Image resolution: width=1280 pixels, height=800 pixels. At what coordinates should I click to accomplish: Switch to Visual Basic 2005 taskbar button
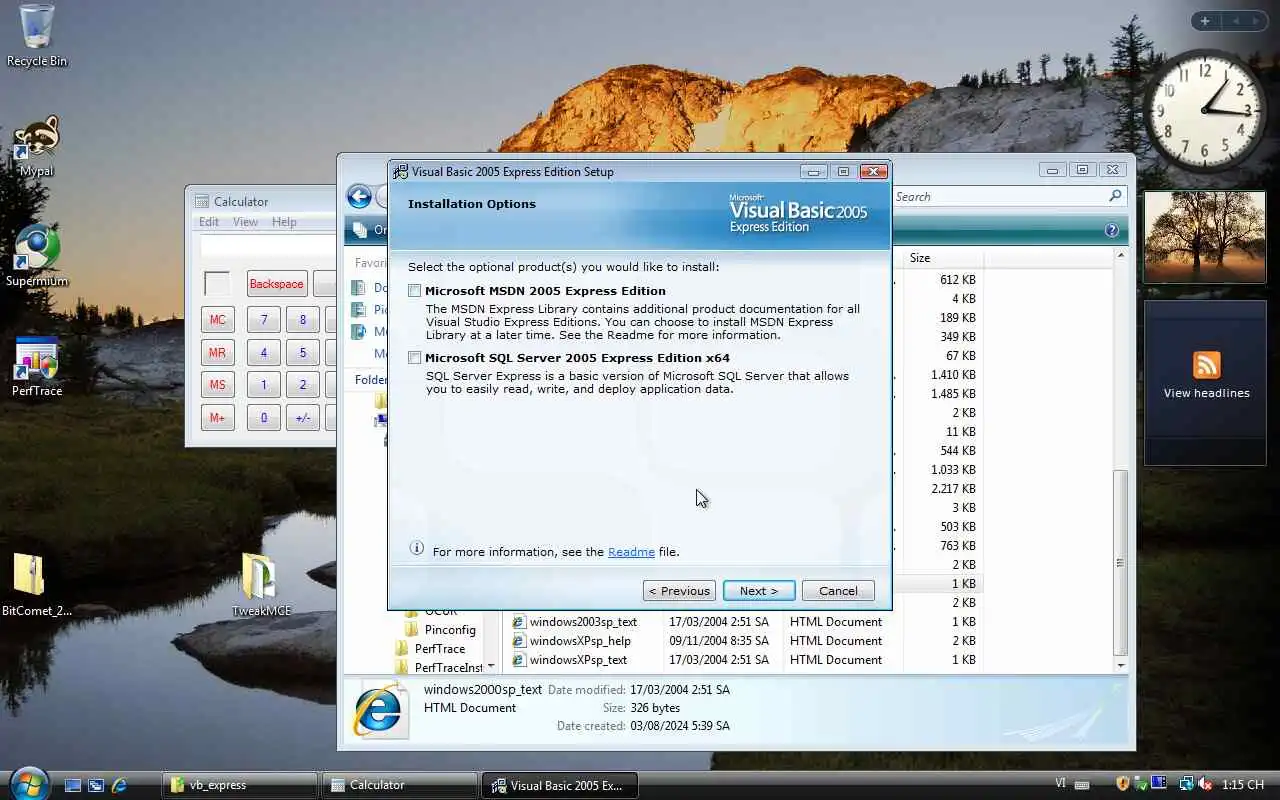pos(560,786)
